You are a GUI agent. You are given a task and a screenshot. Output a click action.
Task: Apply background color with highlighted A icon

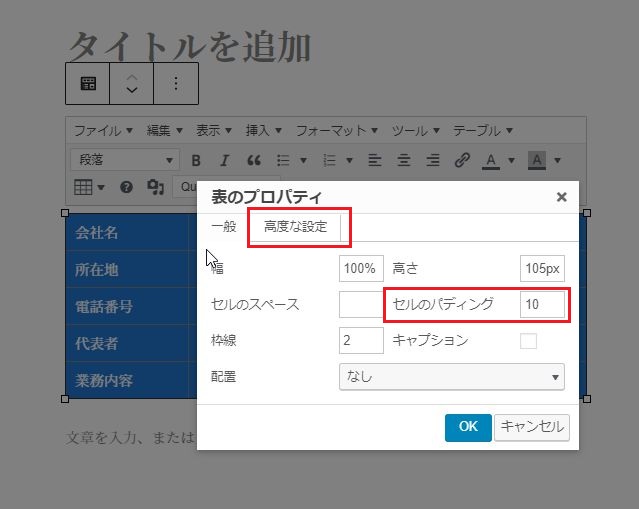click(x=537, y=161)
